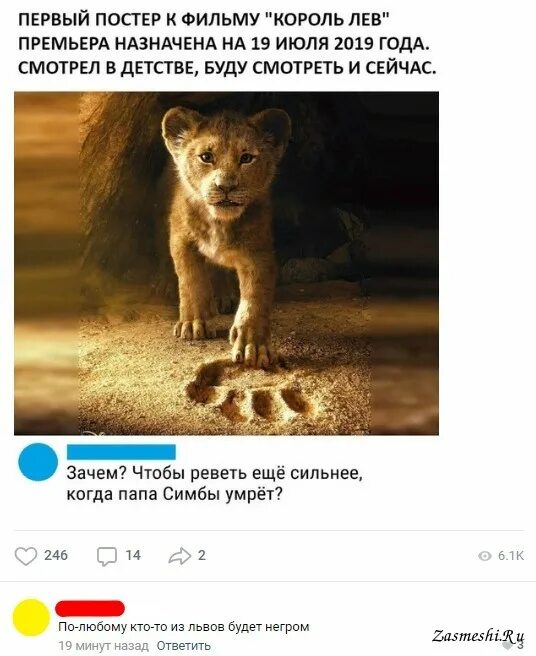This screenshot has height=656, width=536.
Task: Click the 246 likes count
Action: tap(56, 555)
